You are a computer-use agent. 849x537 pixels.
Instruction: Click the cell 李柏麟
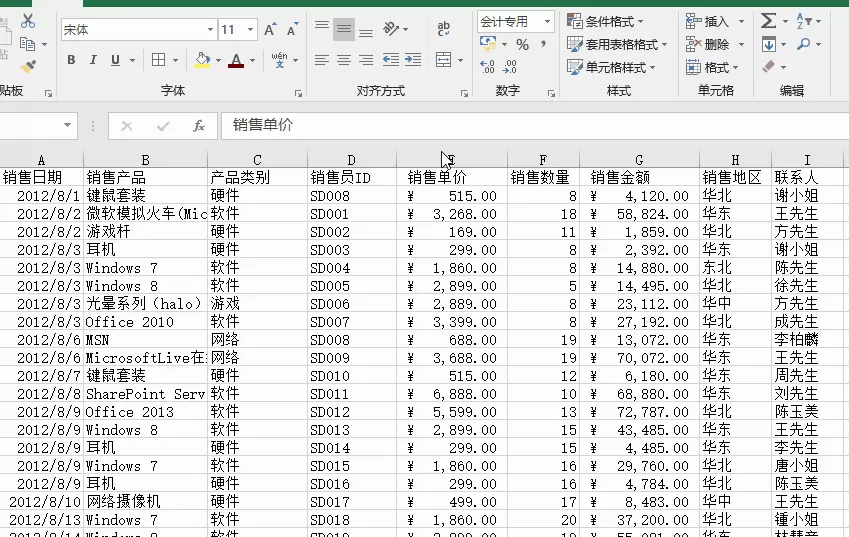coord(807,340)
